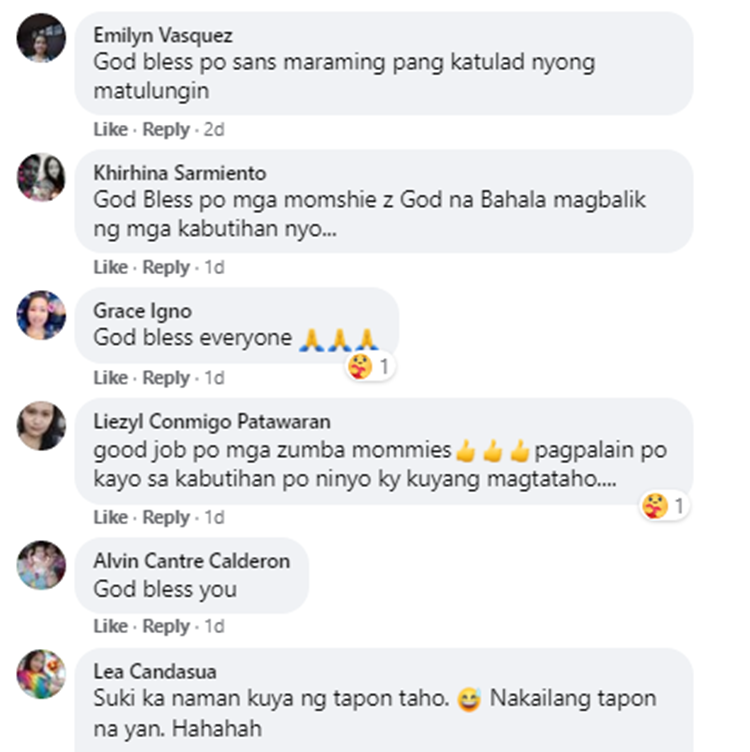Image resolution: width=750 pixels, height=752 pixels.
Task: Reply to Emilyn Vasquez's comment
Action: coord(166,129)
